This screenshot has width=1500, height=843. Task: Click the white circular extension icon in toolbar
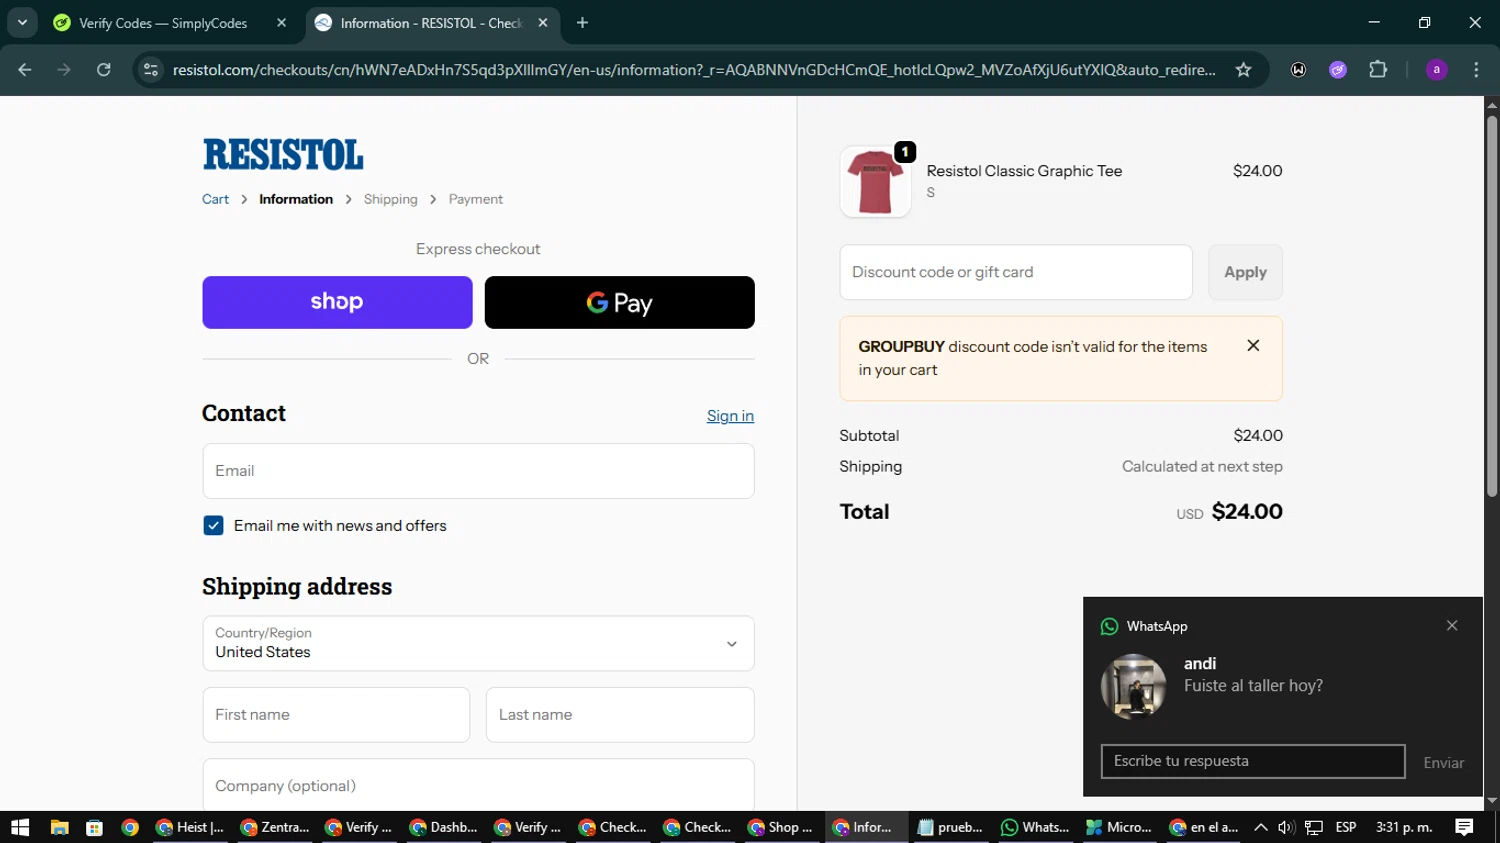[1298, 70]
